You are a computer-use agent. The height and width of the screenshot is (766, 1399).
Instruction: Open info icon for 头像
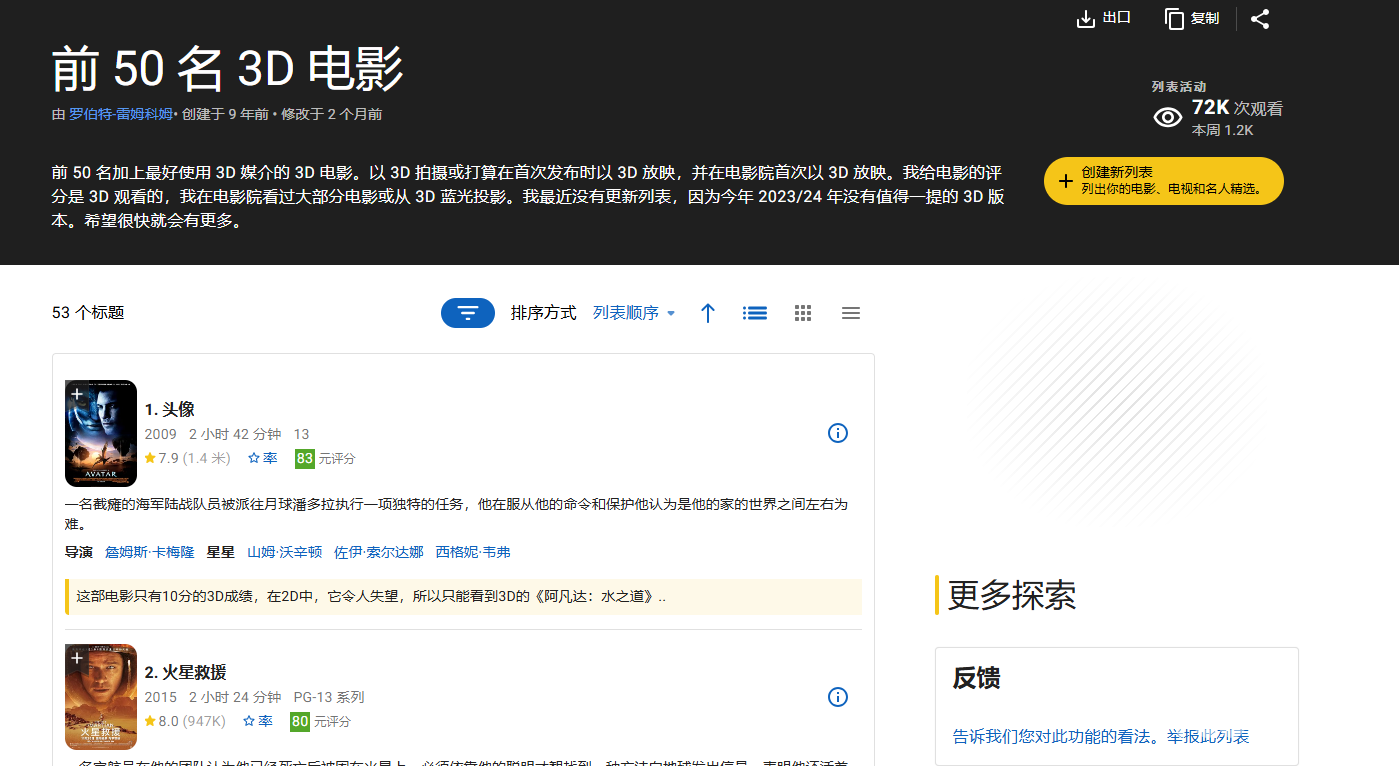click(838, 433)
